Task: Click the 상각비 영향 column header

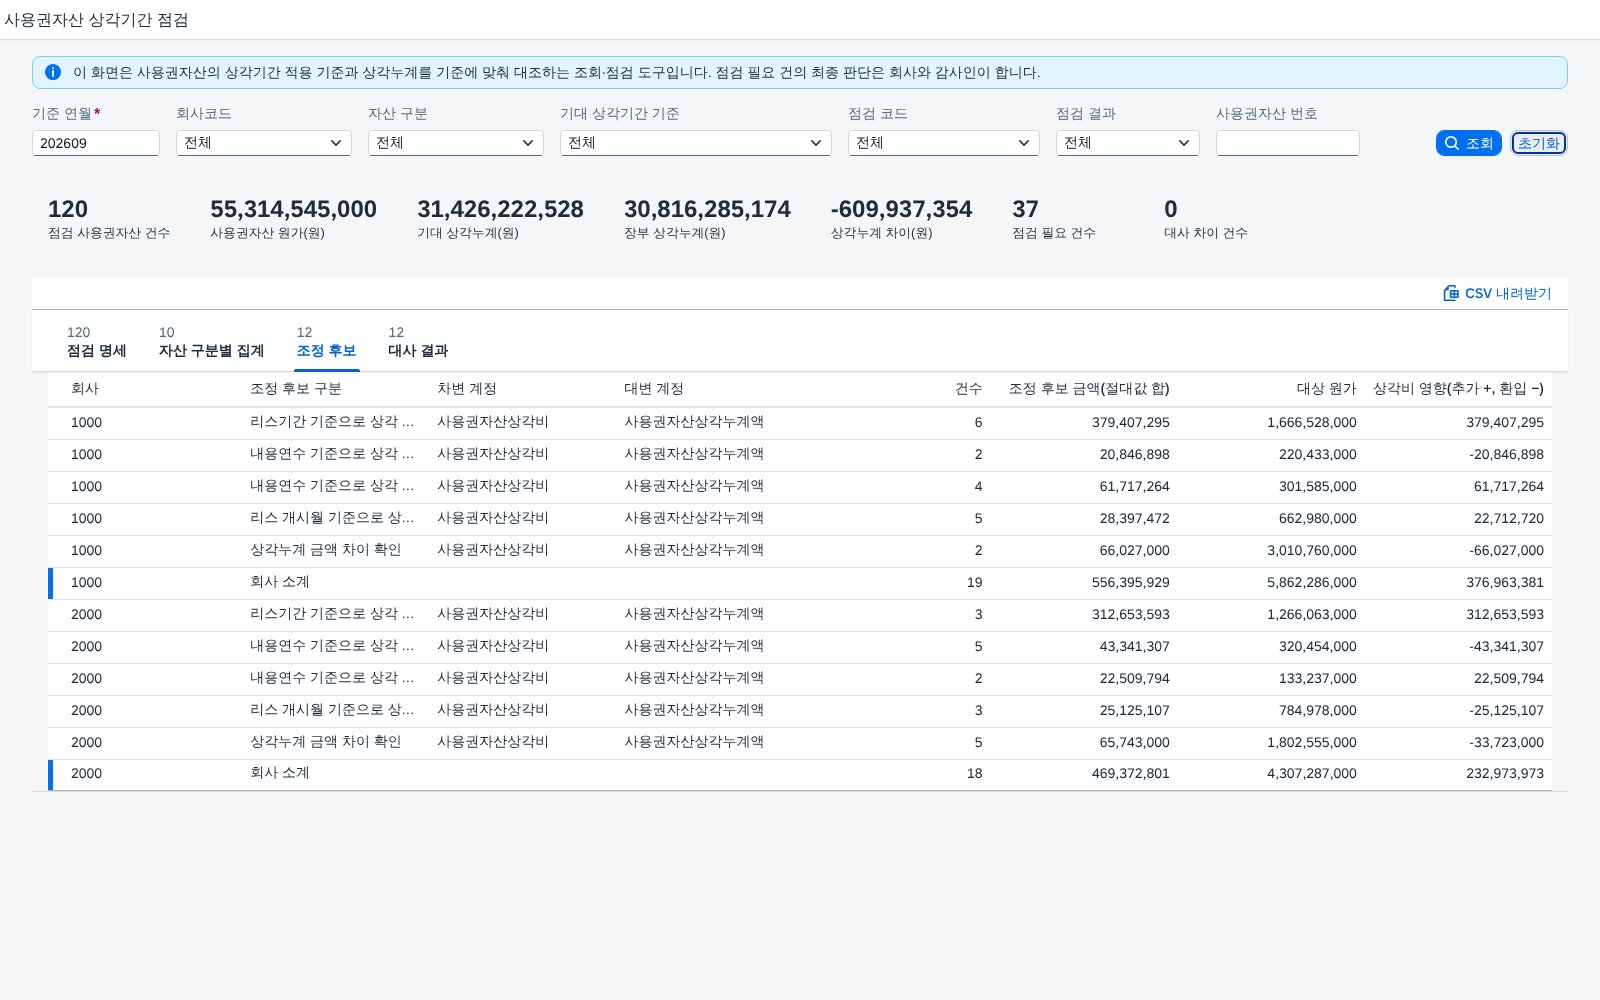Action: coord(1458,389)
